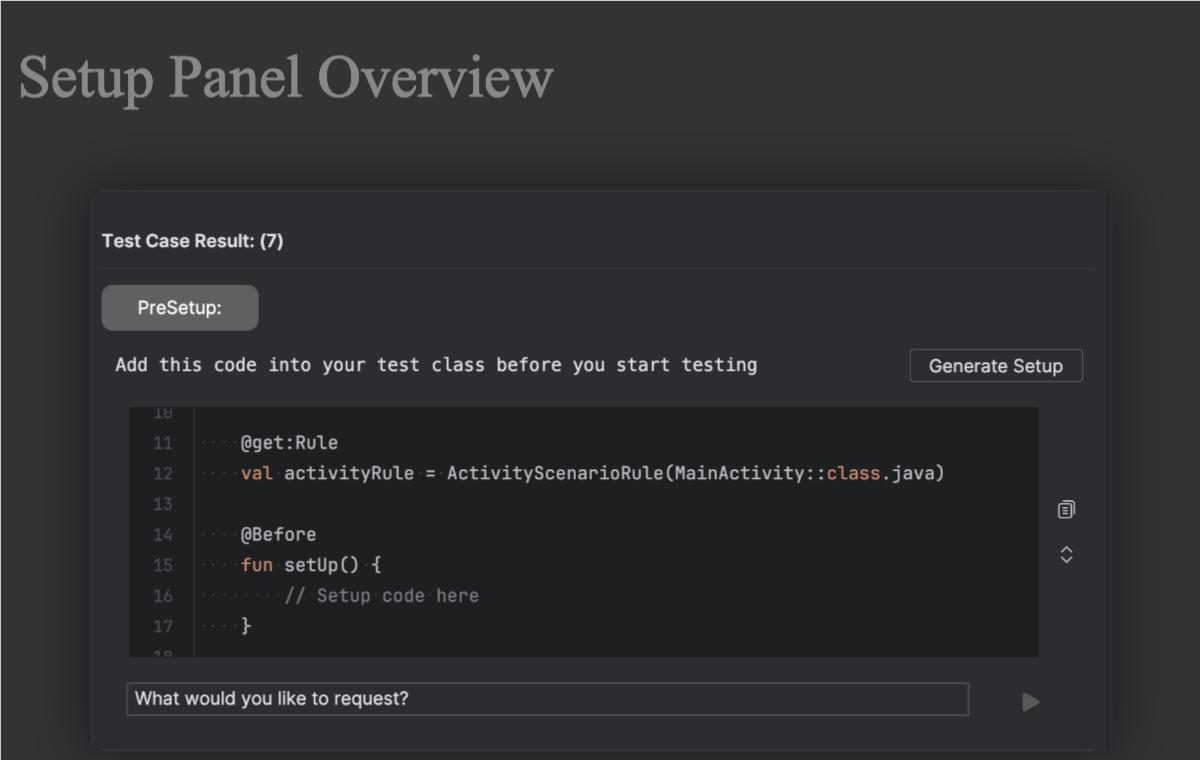Focus the 'What would you like to request?' field
The width and height of the screenshot is (1200, 760).
pyautogui.click(x=547, y=699)
